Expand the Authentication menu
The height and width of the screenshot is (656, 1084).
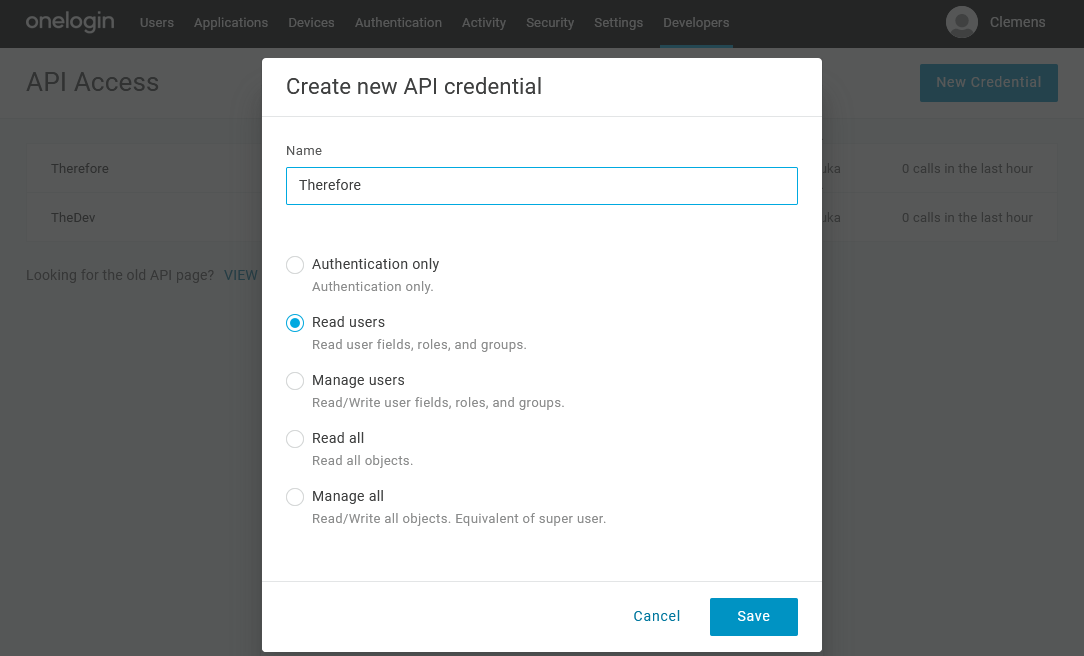click(398, 22)
